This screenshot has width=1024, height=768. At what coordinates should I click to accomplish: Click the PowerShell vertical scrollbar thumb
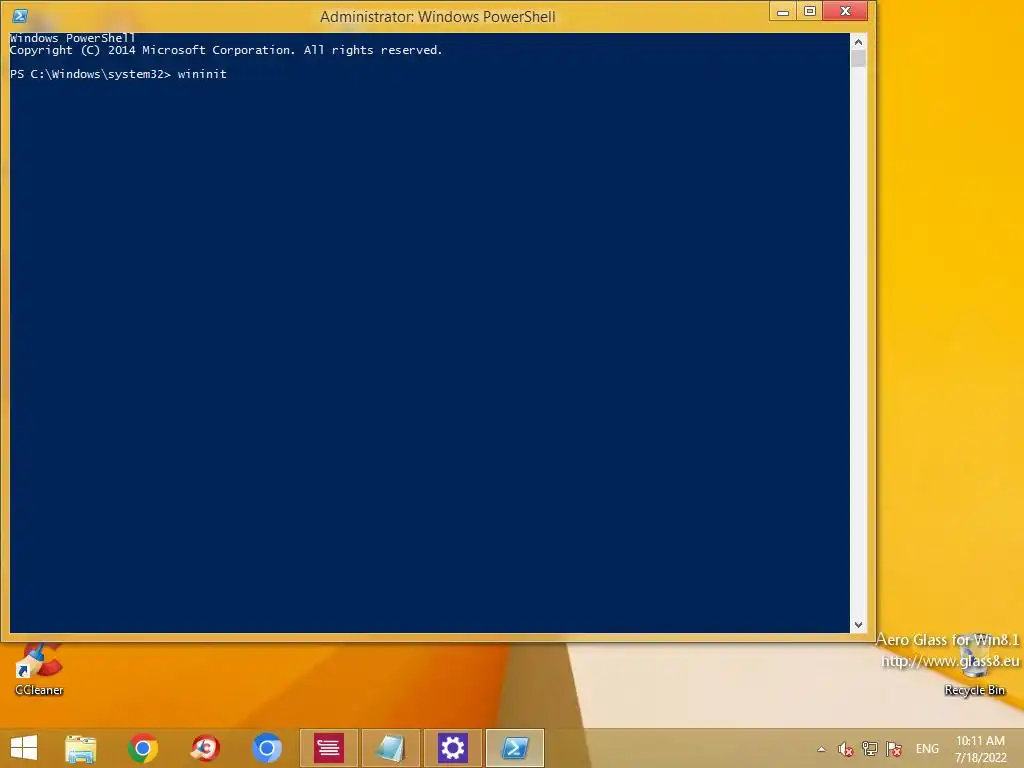click(858, 58)
